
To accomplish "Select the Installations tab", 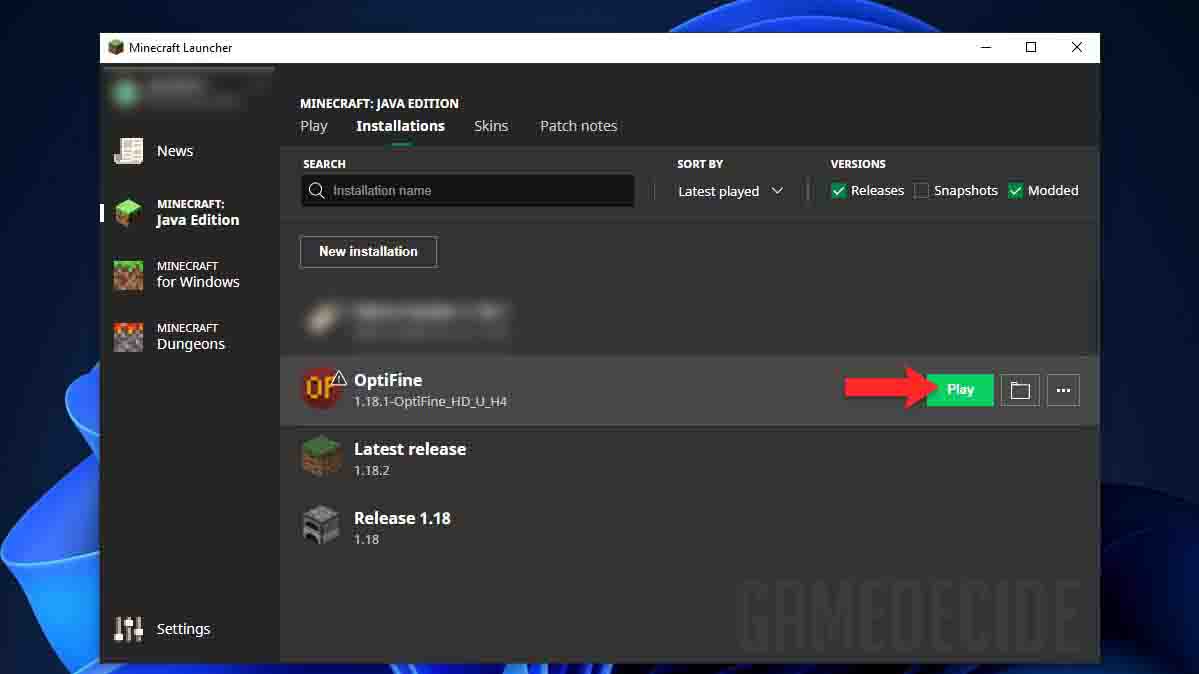I will 401,126.
